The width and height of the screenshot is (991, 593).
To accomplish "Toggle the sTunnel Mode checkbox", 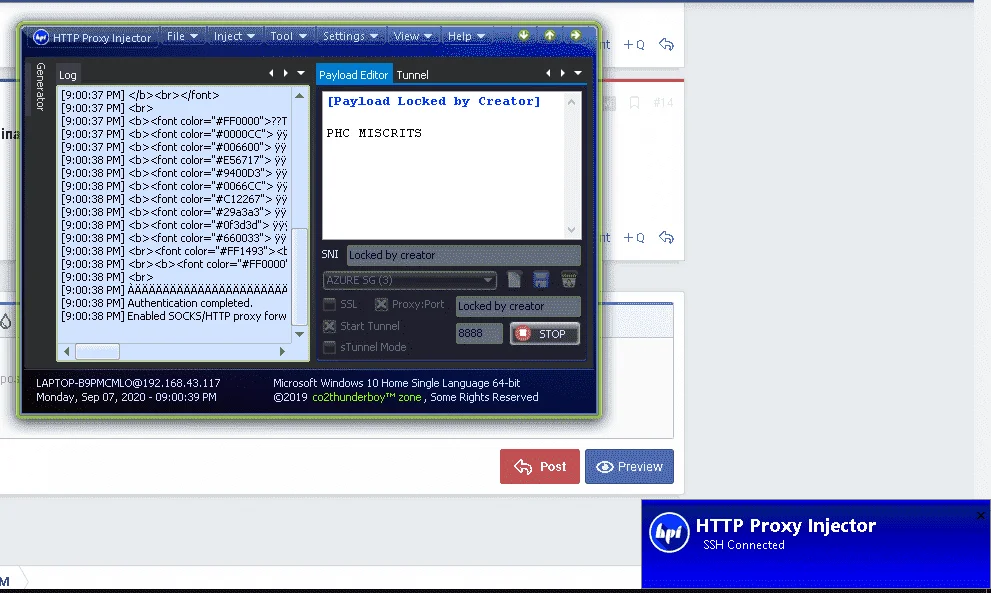I will 329,347.
